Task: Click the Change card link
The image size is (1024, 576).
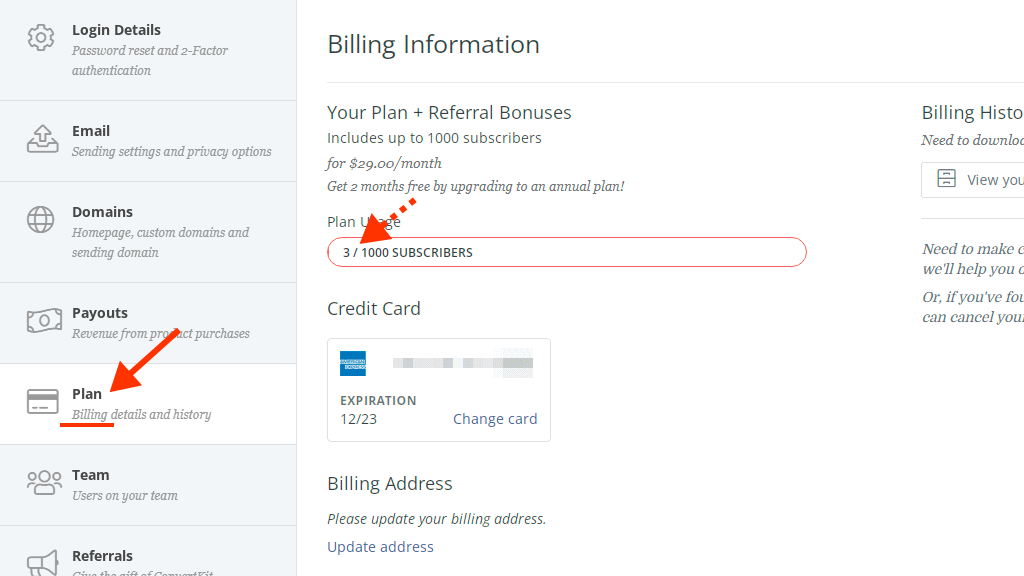Action: coord(495,419)
